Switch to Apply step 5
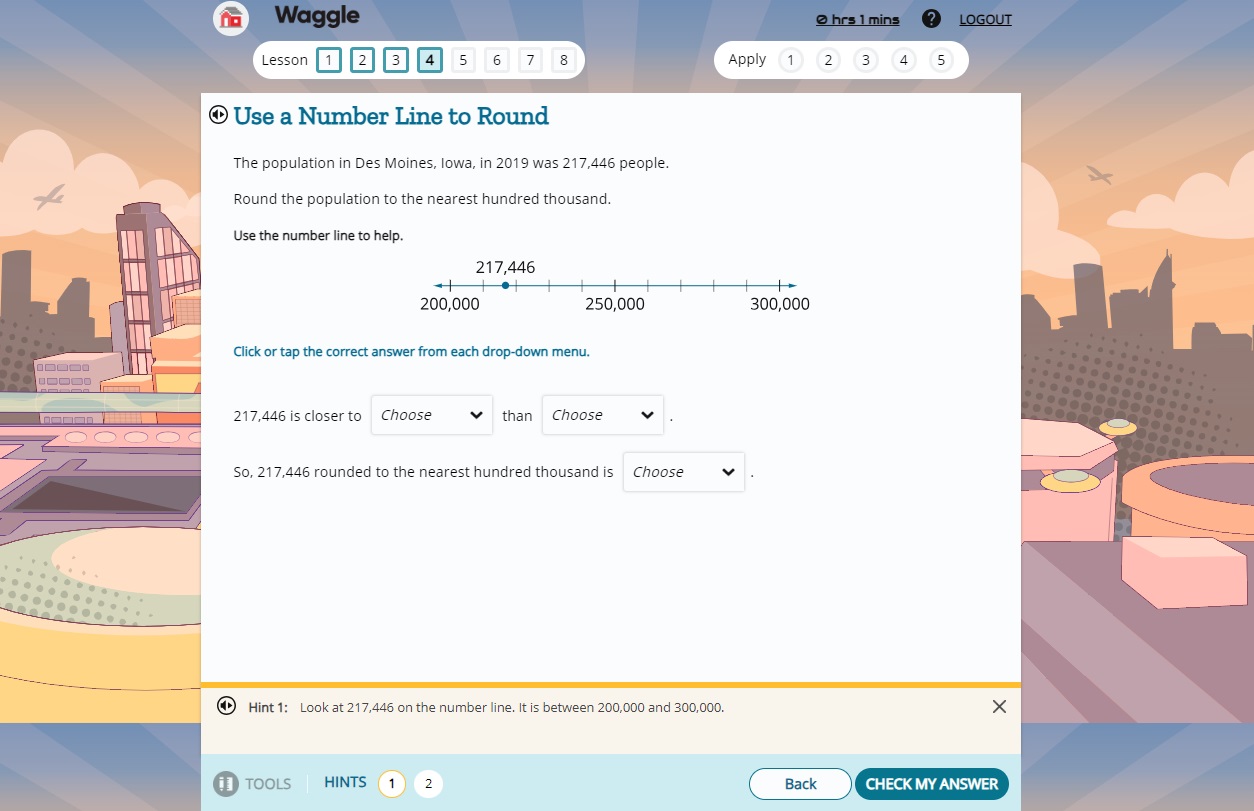Screen dimensions: 1254x811 (x=941, y=60)
